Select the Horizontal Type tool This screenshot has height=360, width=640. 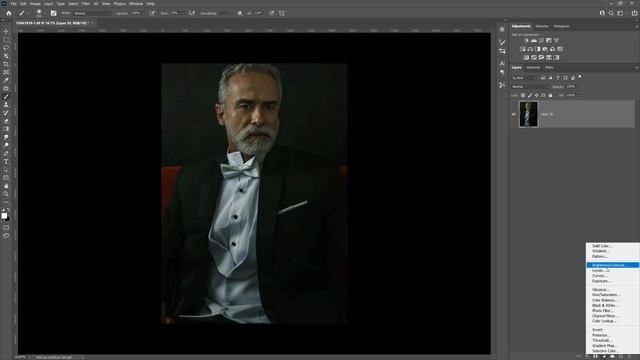(x=6, y=162)
